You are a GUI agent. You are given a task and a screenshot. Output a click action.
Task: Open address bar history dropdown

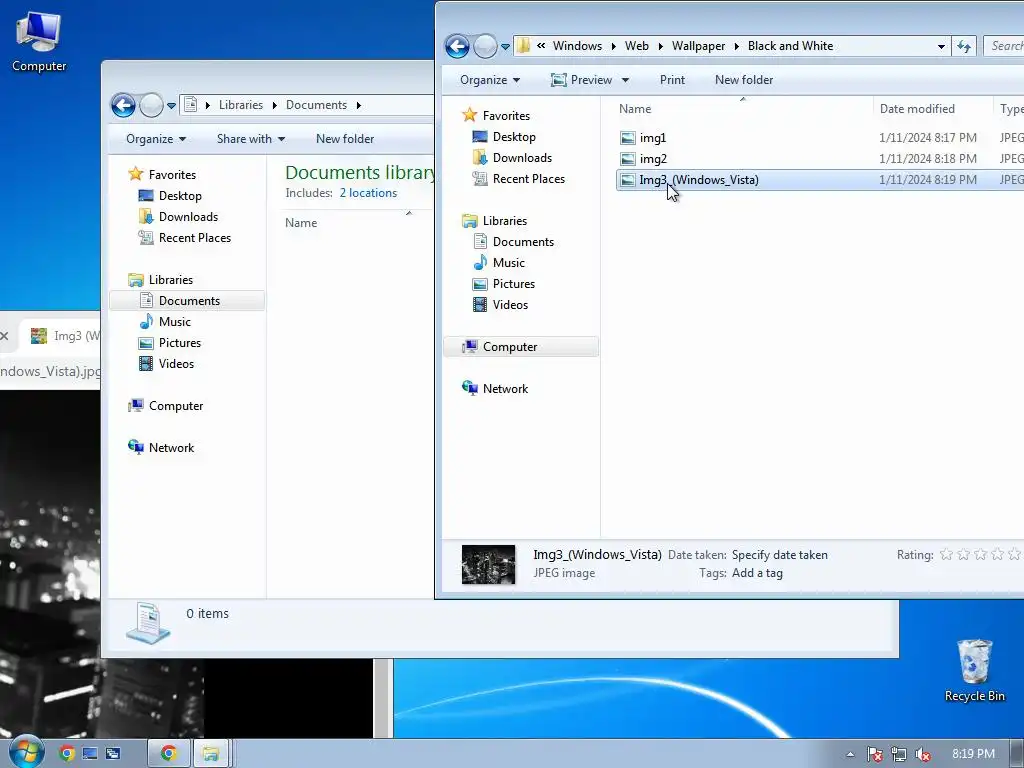pyautogui.click(x=941, y=46)
